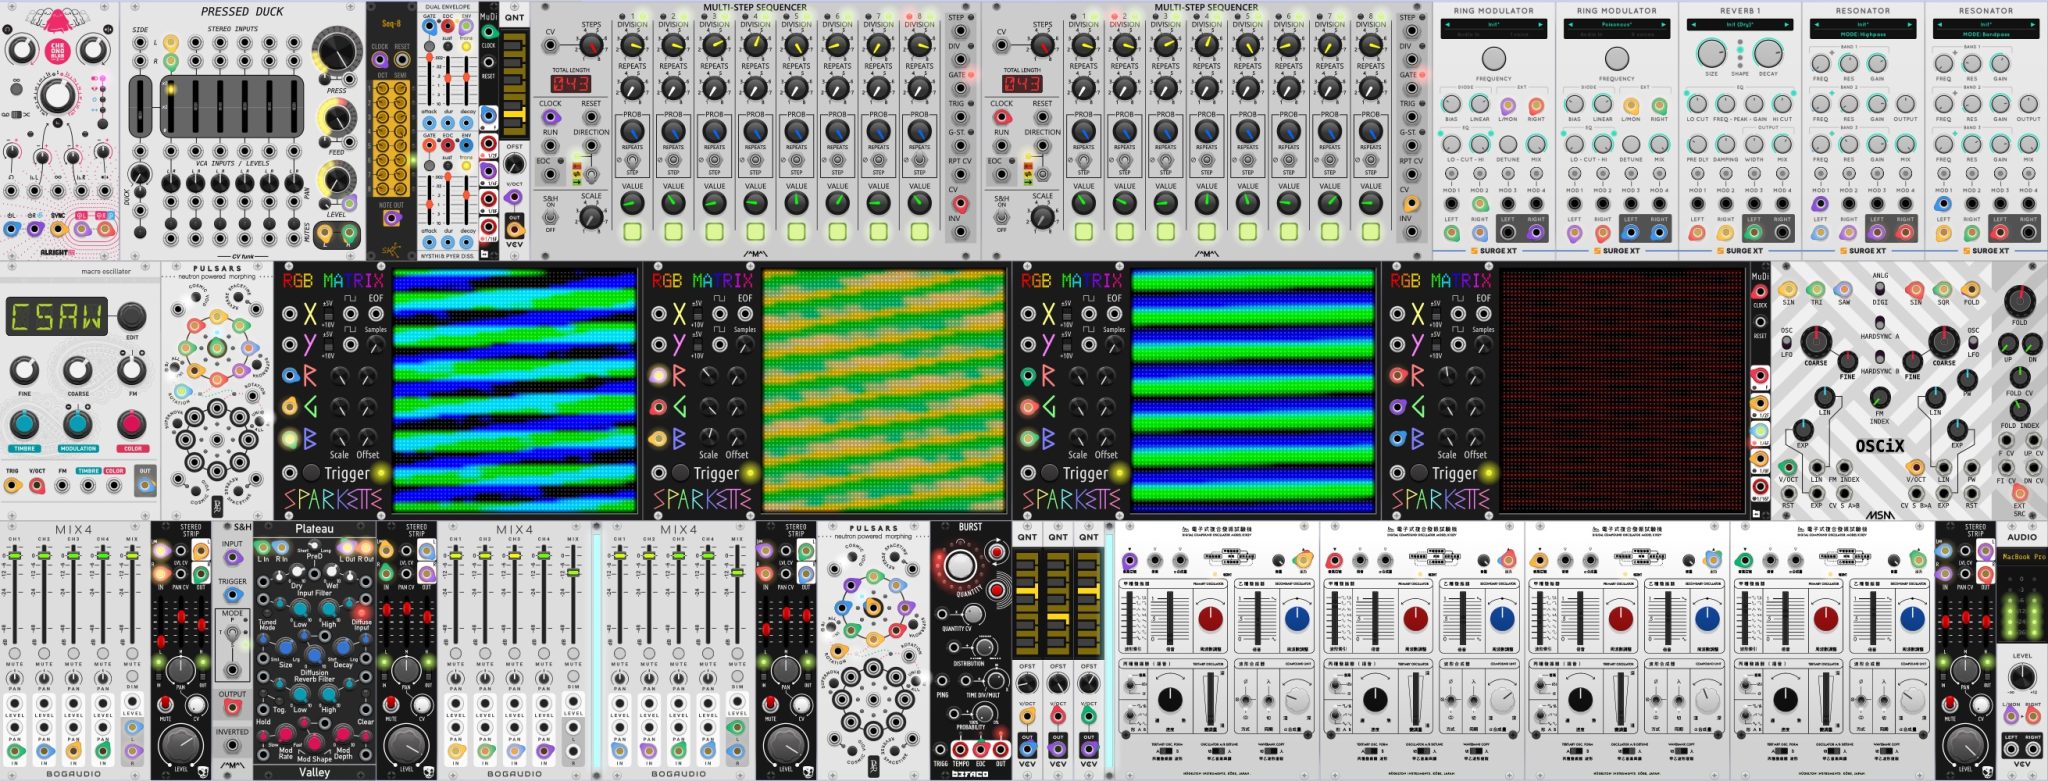Open the Poisonous preset menu on Ring Modulator
Screen dimensions: 2048x781
[1616, 25]
